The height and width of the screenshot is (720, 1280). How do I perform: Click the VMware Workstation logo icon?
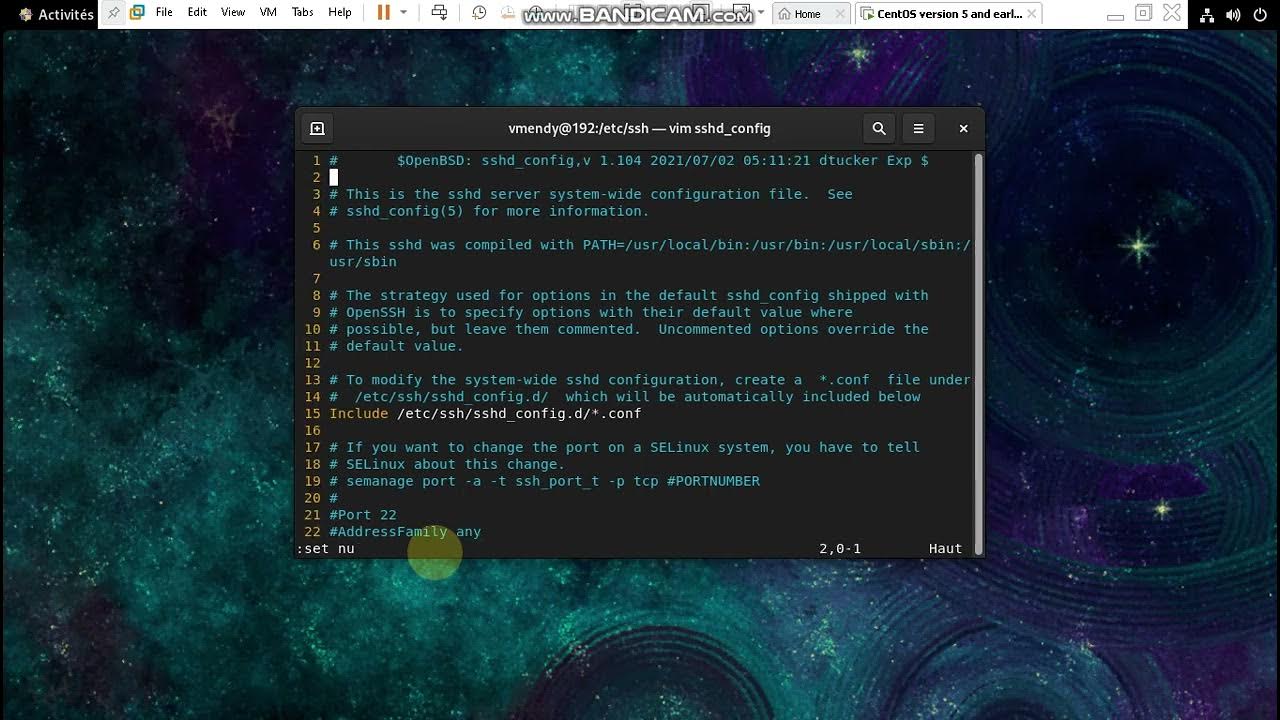click(137, 13)
